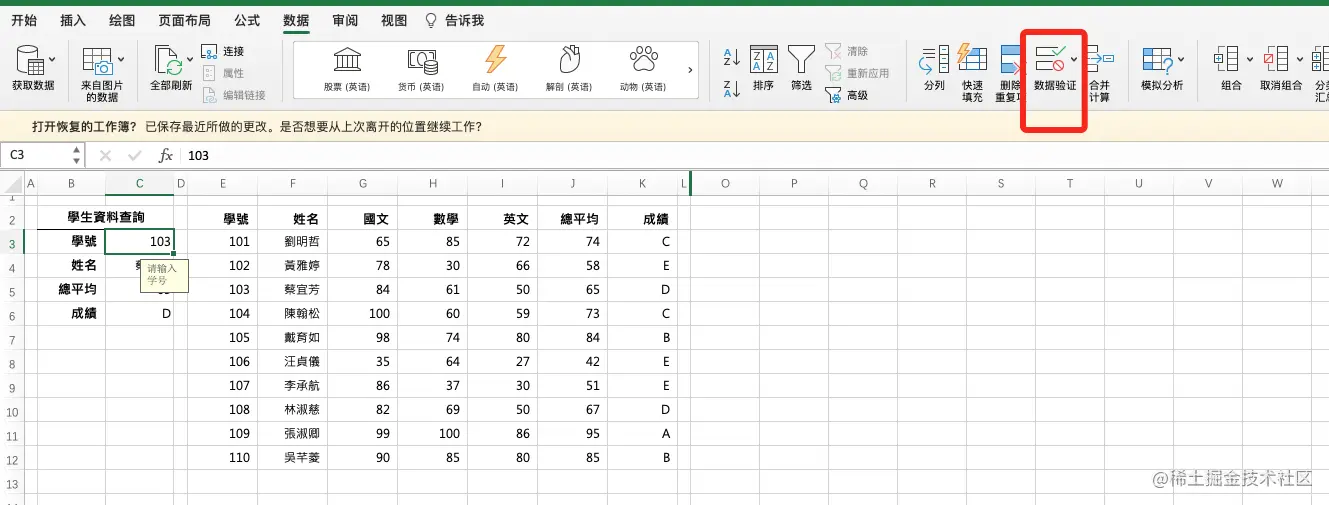Viewport: 1329px width, 505px height.
Task: Switch to the 公式 tab
Action: click(x=247, y=21)
